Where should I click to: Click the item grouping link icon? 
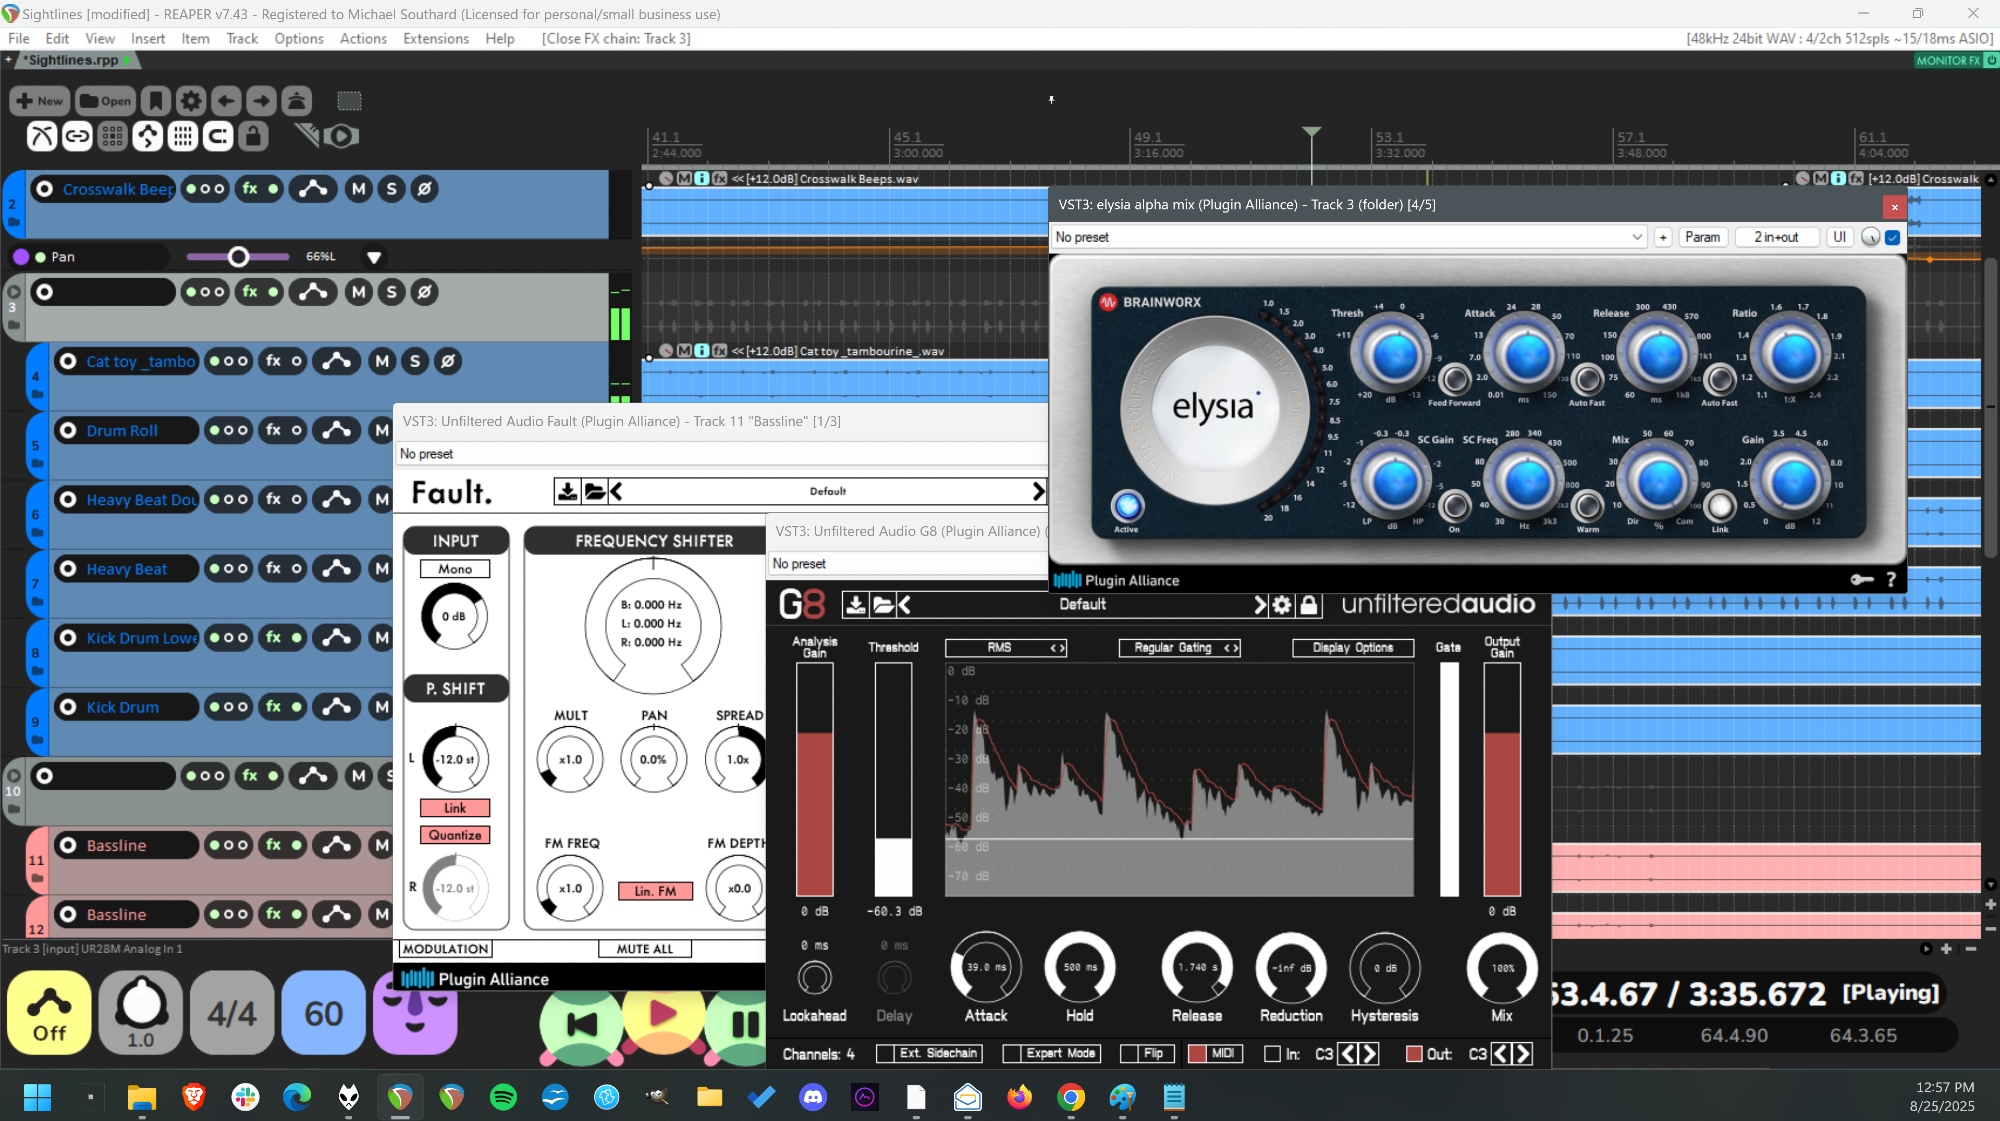coord(77,136)
